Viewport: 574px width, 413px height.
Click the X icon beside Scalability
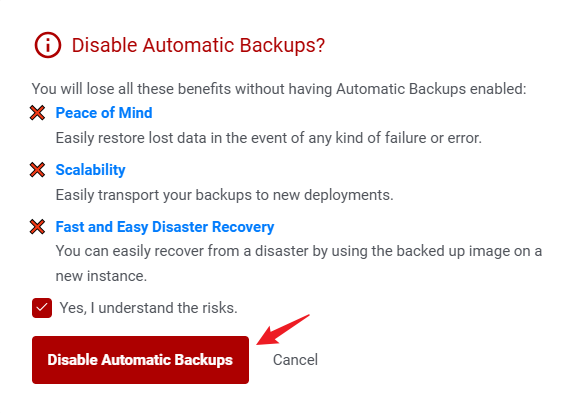pos(37,170)
